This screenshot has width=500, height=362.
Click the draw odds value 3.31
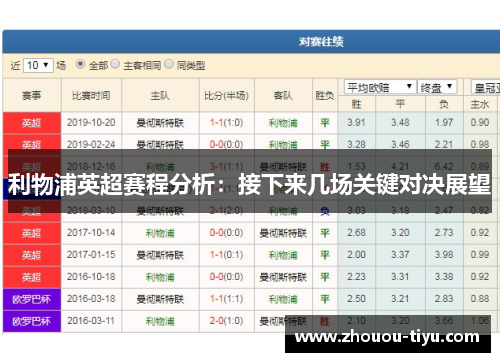[400, 276]
